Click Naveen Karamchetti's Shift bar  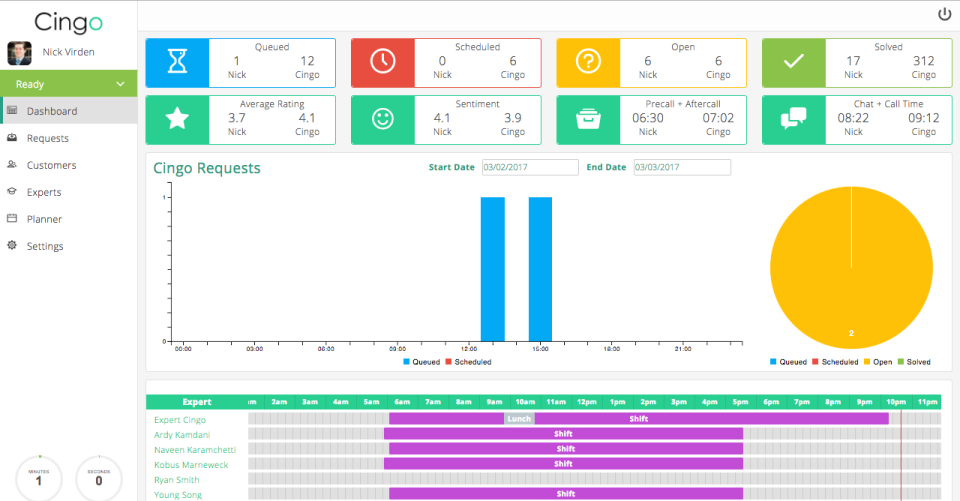(566, 449)
